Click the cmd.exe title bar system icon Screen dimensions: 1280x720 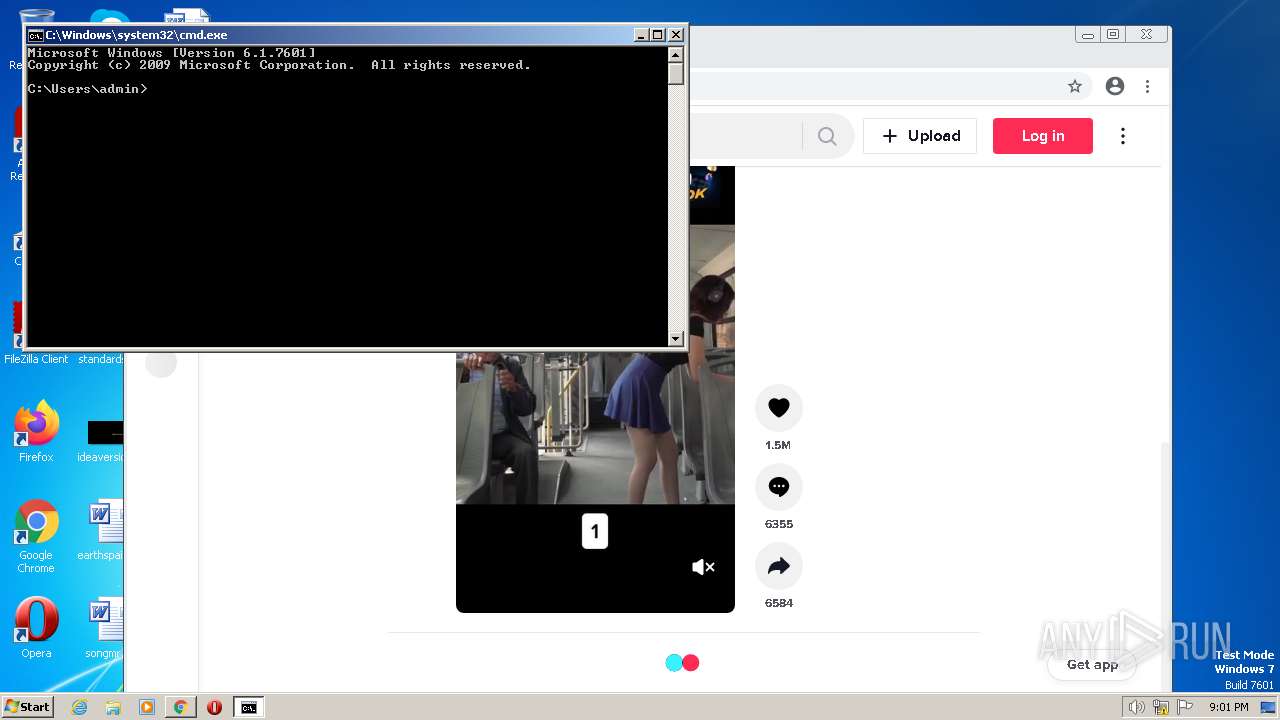point(35,35)
